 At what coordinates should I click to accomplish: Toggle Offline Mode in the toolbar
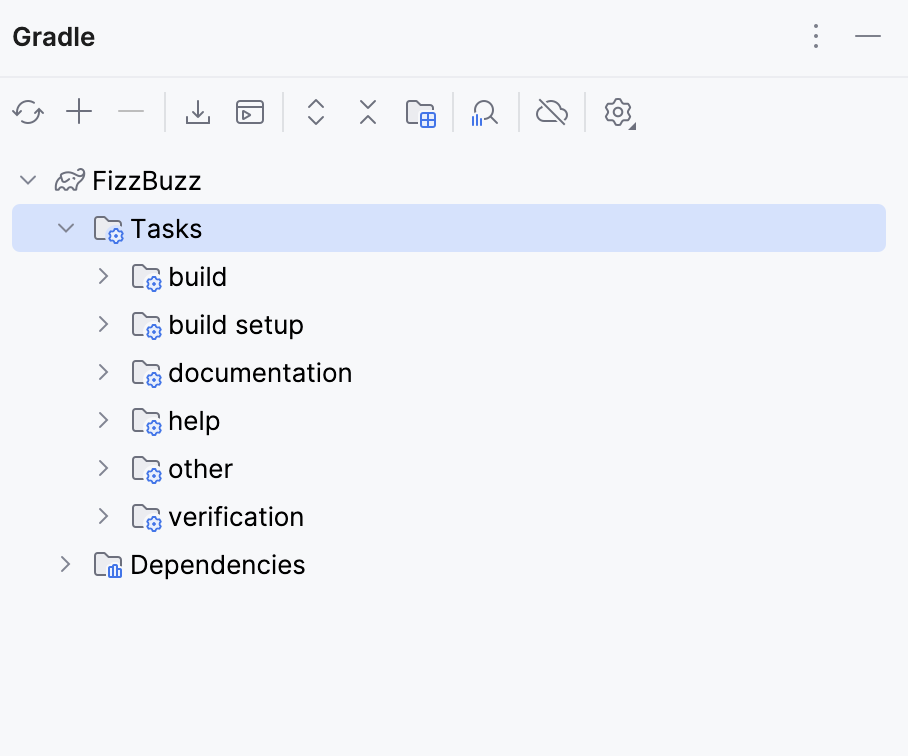coord(551,112)
